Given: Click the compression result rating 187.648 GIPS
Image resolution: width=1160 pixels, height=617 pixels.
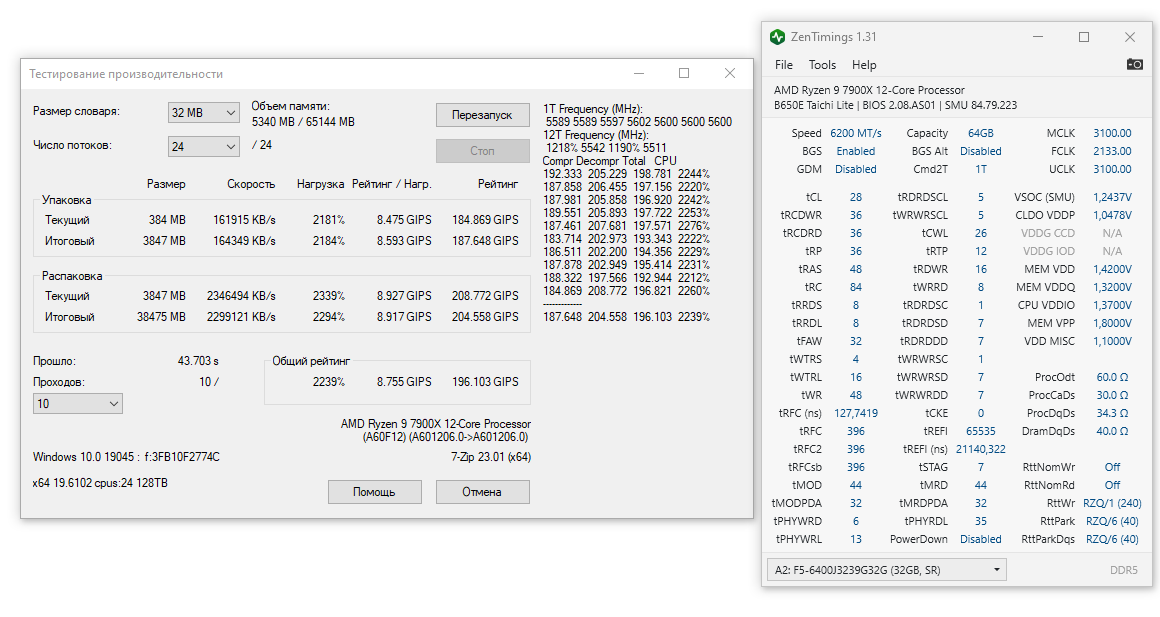Looking at the screenshot, I should (485, 241).
